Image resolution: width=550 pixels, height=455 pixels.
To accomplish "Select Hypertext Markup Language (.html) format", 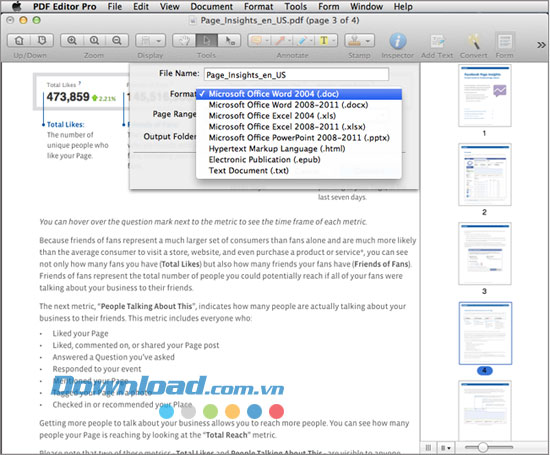I will (299, 148).
